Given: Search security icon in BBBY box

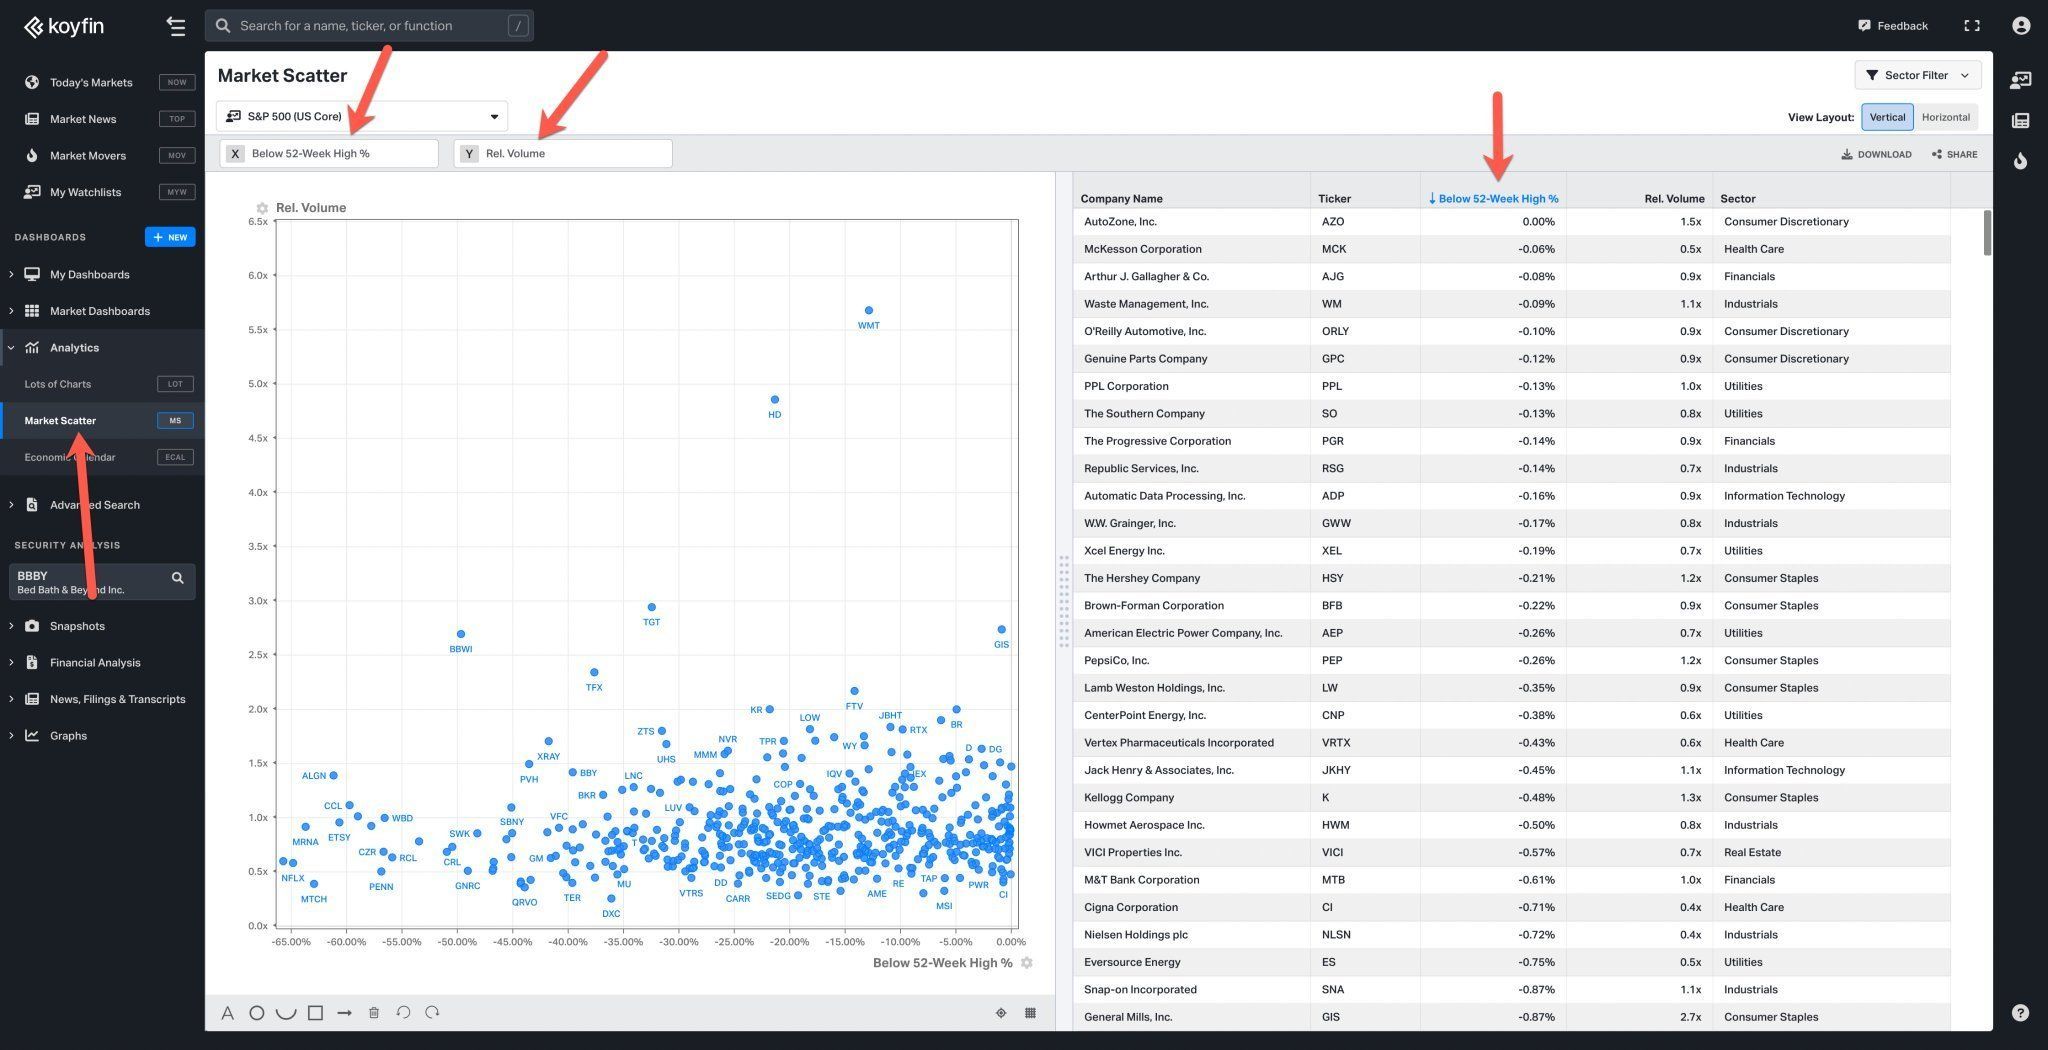Looking at the screenshot, I should point(177,577).
